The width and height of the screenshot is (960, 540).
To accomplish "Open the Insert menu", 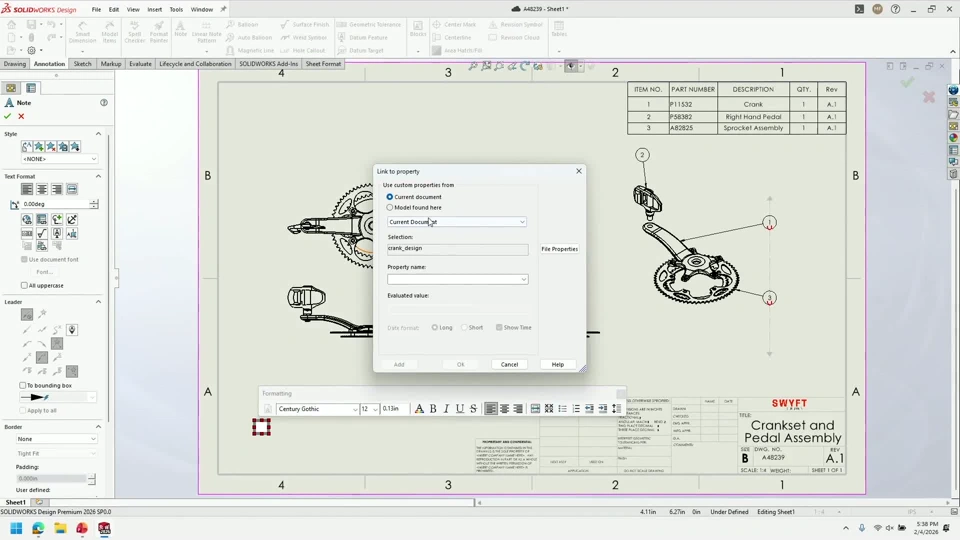I will tap(154, 9).
